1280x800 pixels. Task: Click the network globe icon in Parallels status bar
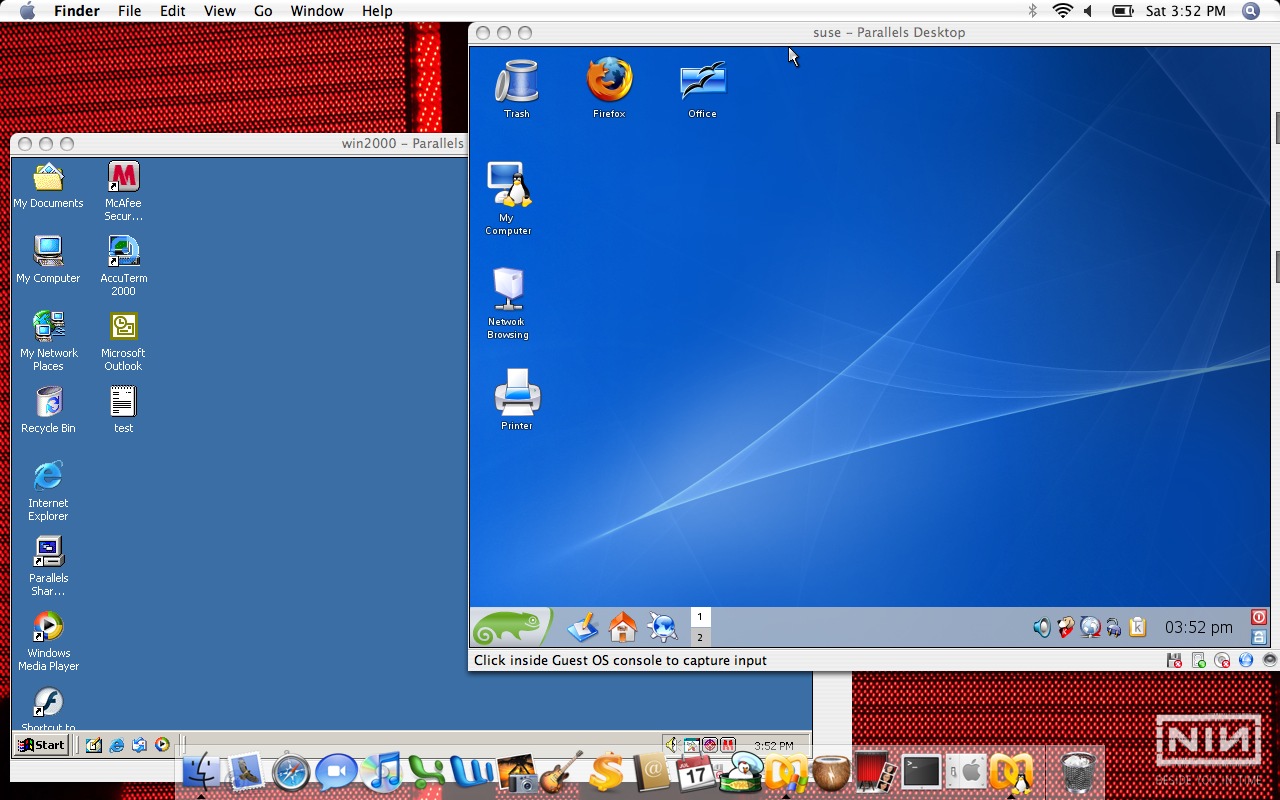pyautogui.click(x=1246, y=660)
